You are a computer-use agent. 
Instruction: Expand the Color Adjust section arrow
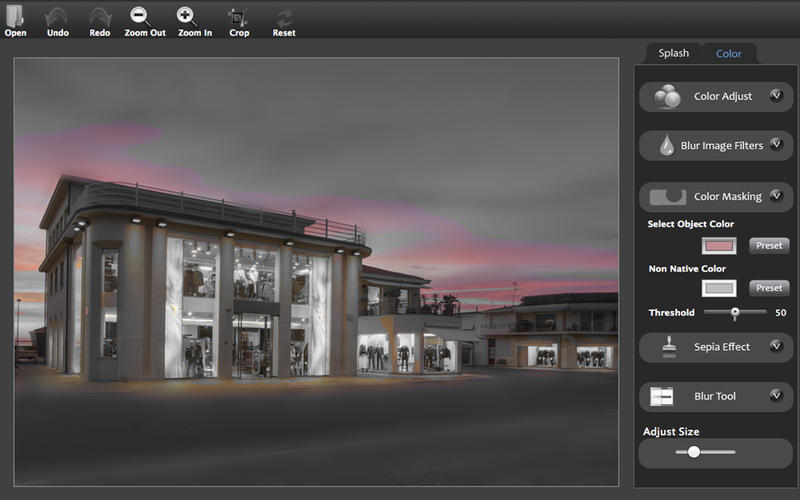tap(776, 96)
